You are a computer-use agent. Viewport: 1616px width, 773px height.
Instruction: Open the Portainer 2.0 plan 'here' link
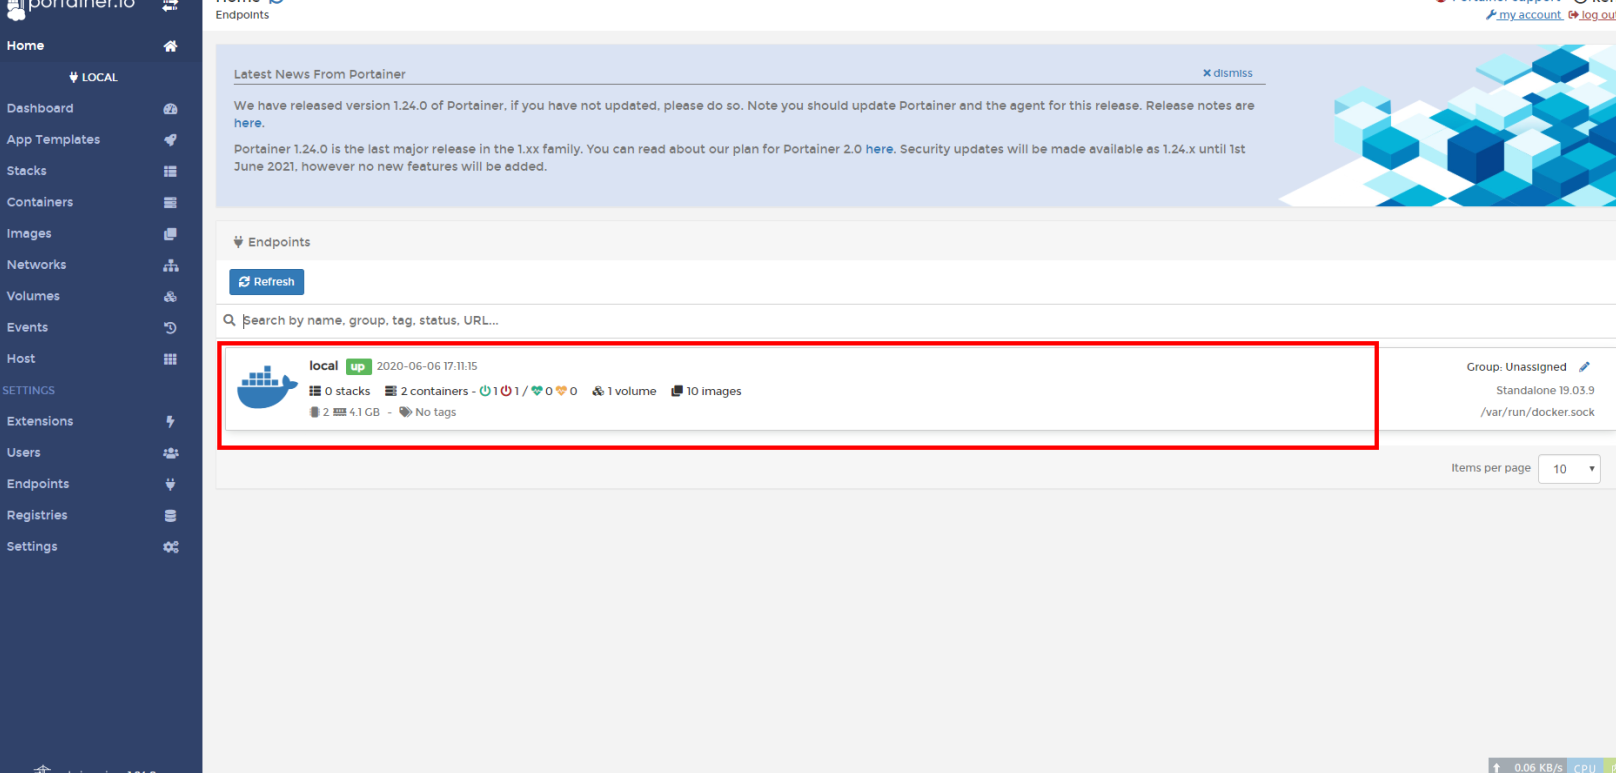click(x=880, y=149)
